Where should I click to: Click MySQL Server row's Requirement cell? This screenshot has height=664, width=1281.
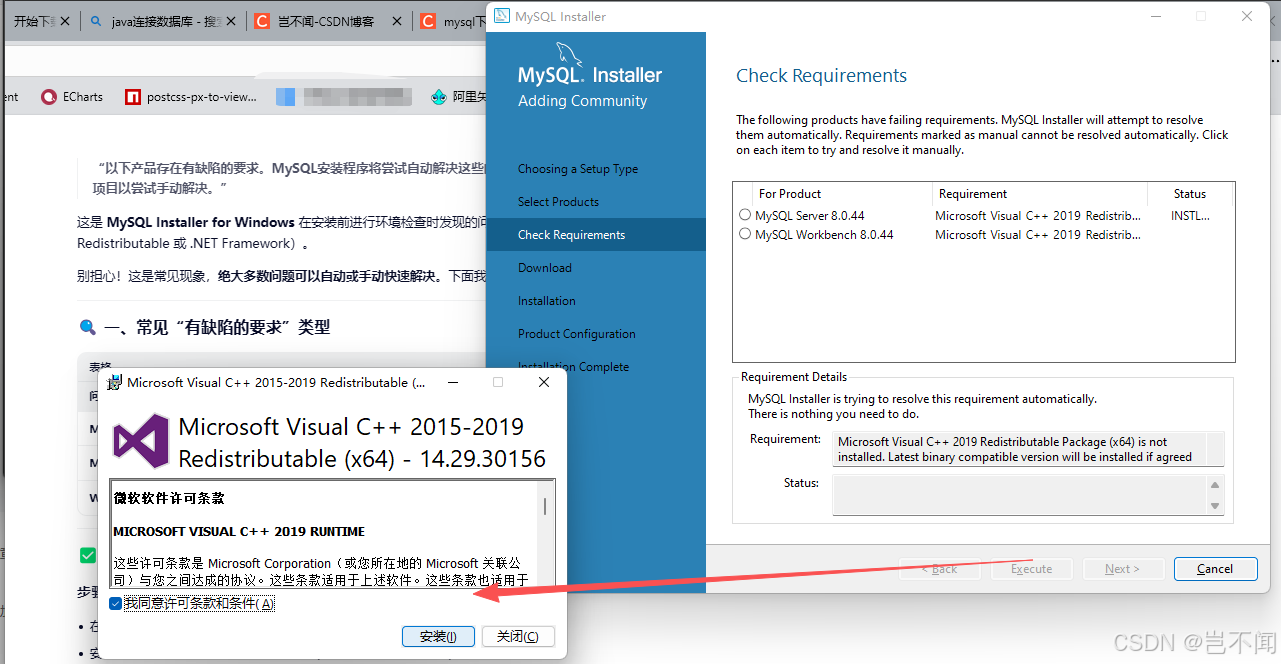(1038, 215)
